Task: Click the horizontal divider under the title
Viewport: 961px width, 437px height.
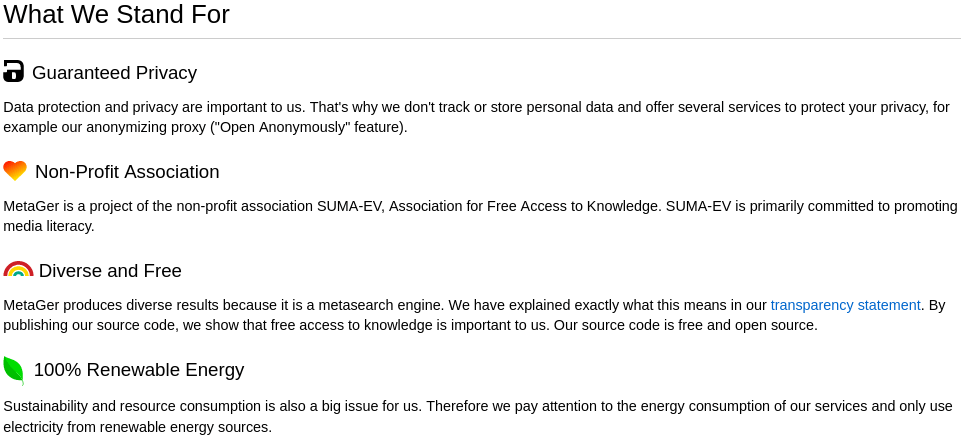Action: pyautogui.click(x=480, y=39)
